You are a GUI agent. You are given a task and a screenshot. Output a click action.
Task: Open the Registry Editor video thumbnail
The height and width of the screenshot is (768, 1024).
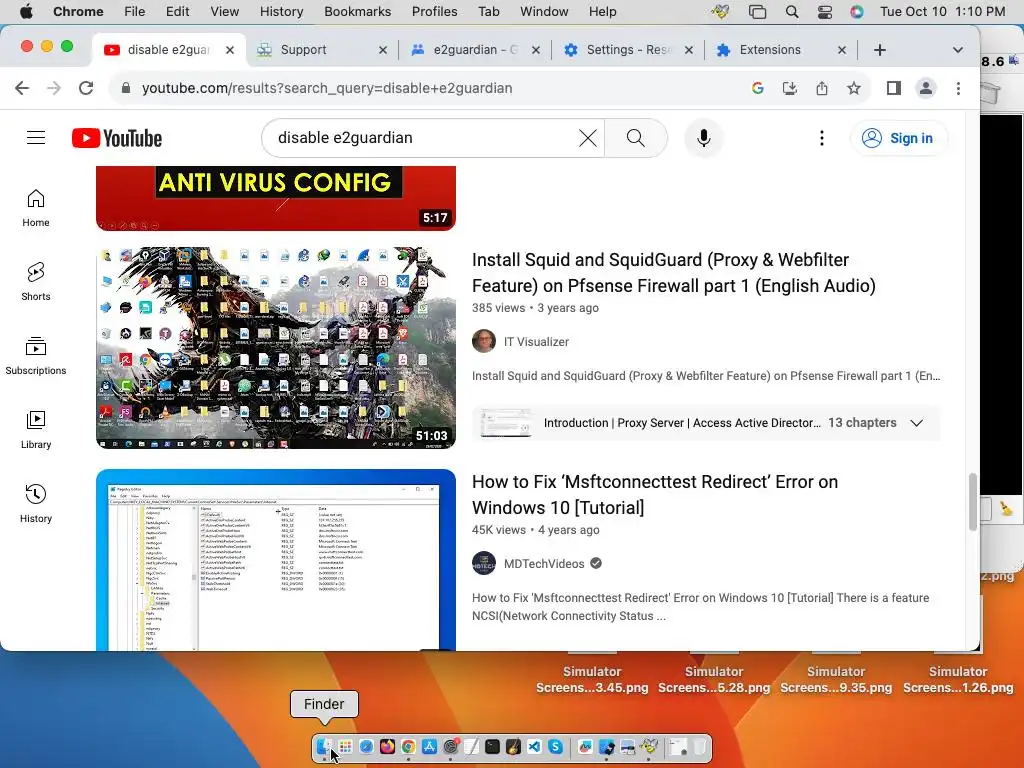[x=276, y=560]
